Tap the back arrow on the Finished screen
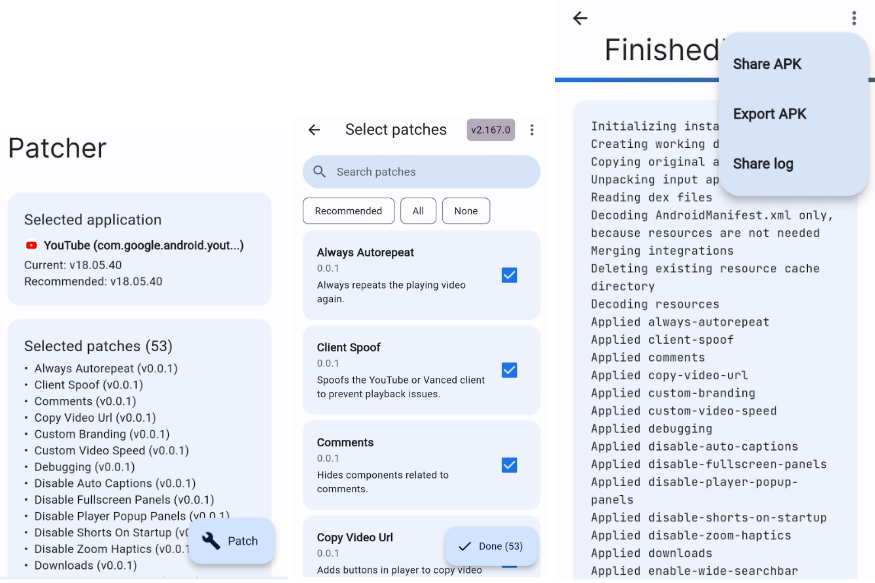 [x=582, y=18]
